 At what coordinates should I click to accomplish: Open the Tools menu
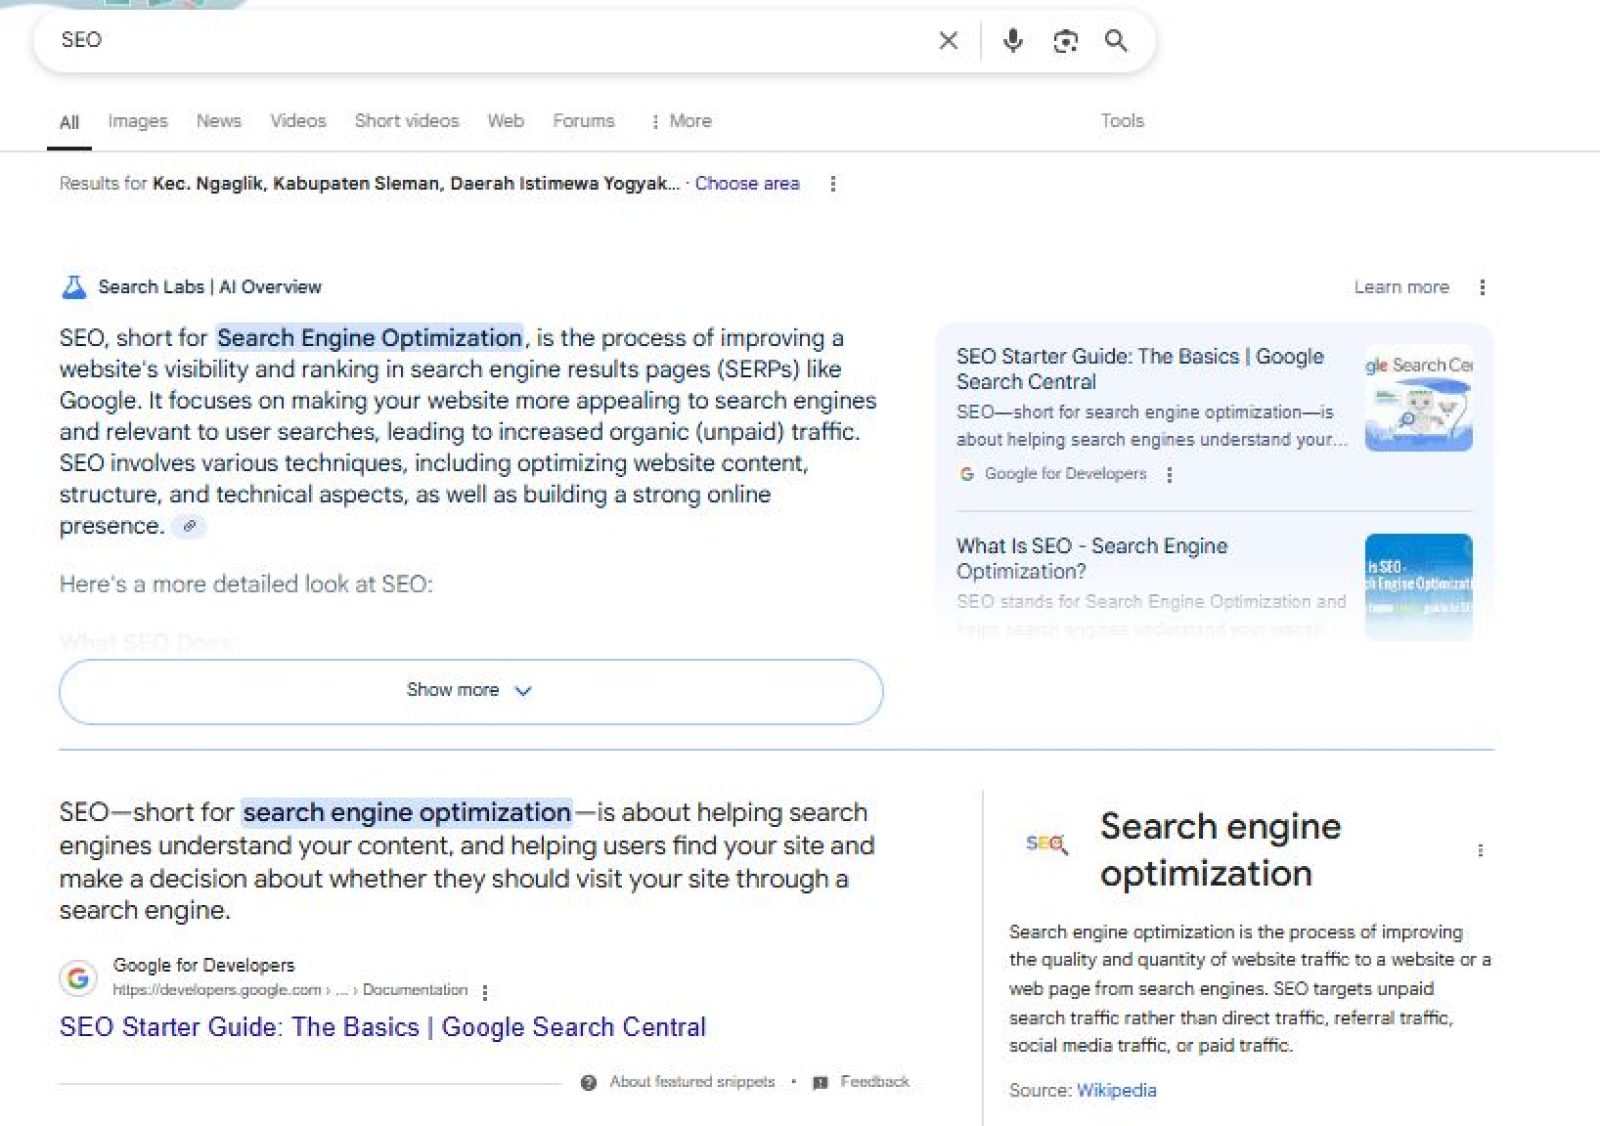click(x=1122, y=120)
